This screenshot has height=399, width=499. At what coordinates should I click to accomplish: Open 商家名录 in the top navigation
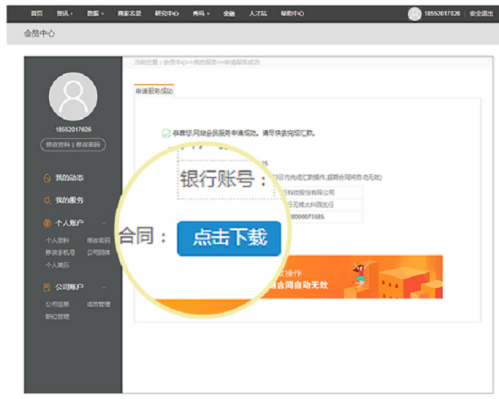[129, 14]
